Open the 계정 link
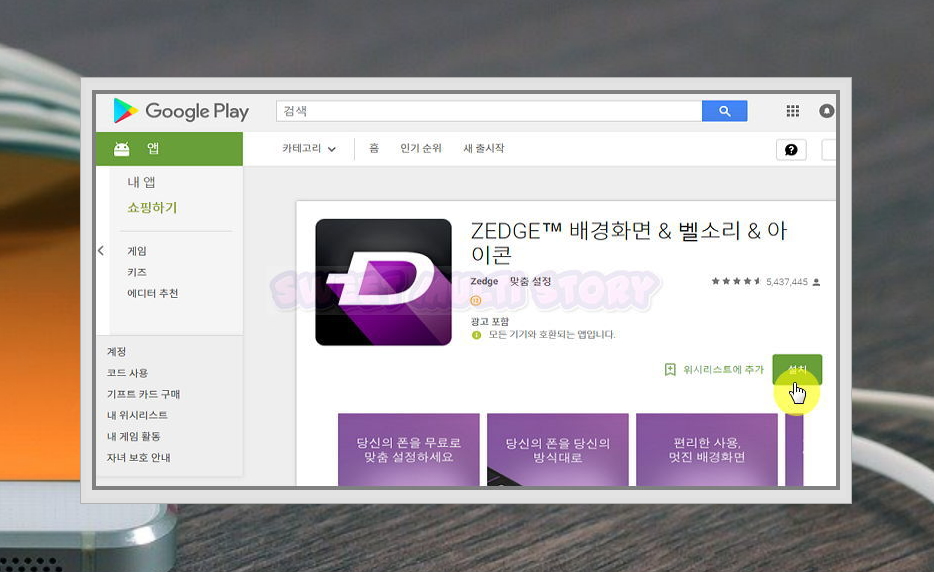Screen dimensions: 934x572 coord(116,352)
